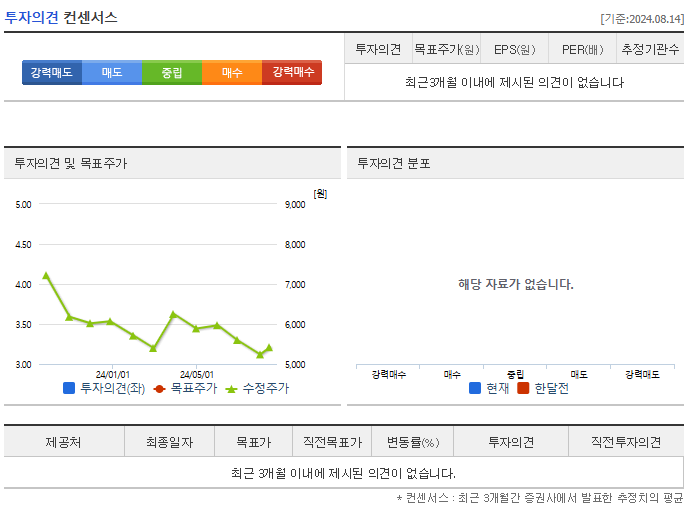Click the 중립 distribution axis label
688x509 pixels.
(516, 374)
